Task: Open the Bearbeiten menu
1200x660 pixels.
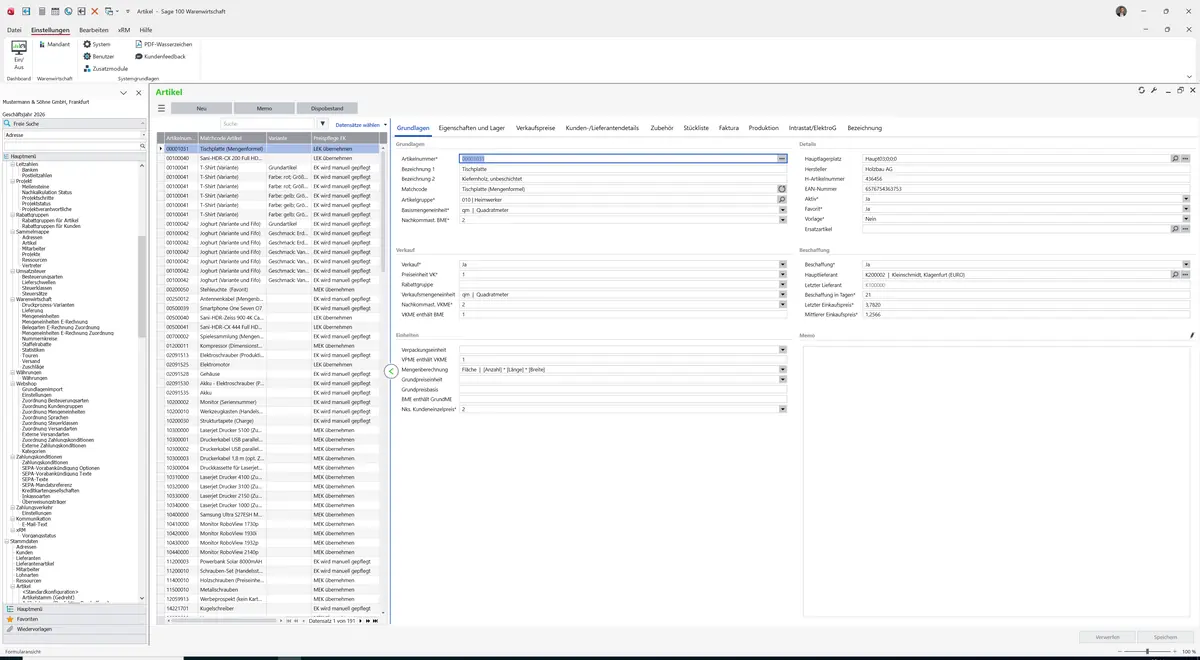Action: pos(94,30)
